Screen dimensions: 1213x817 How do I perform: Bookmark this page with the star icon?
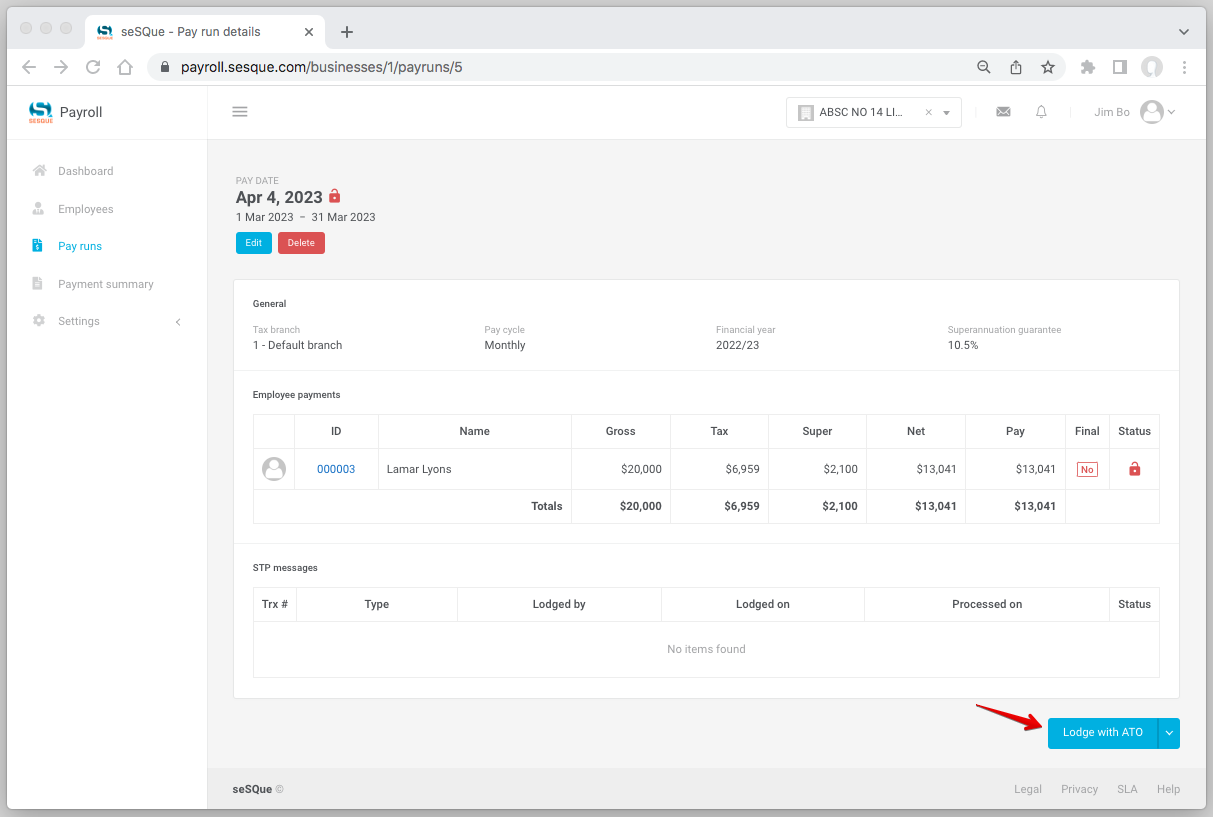pyautogui.click(x=1047, y=67)
